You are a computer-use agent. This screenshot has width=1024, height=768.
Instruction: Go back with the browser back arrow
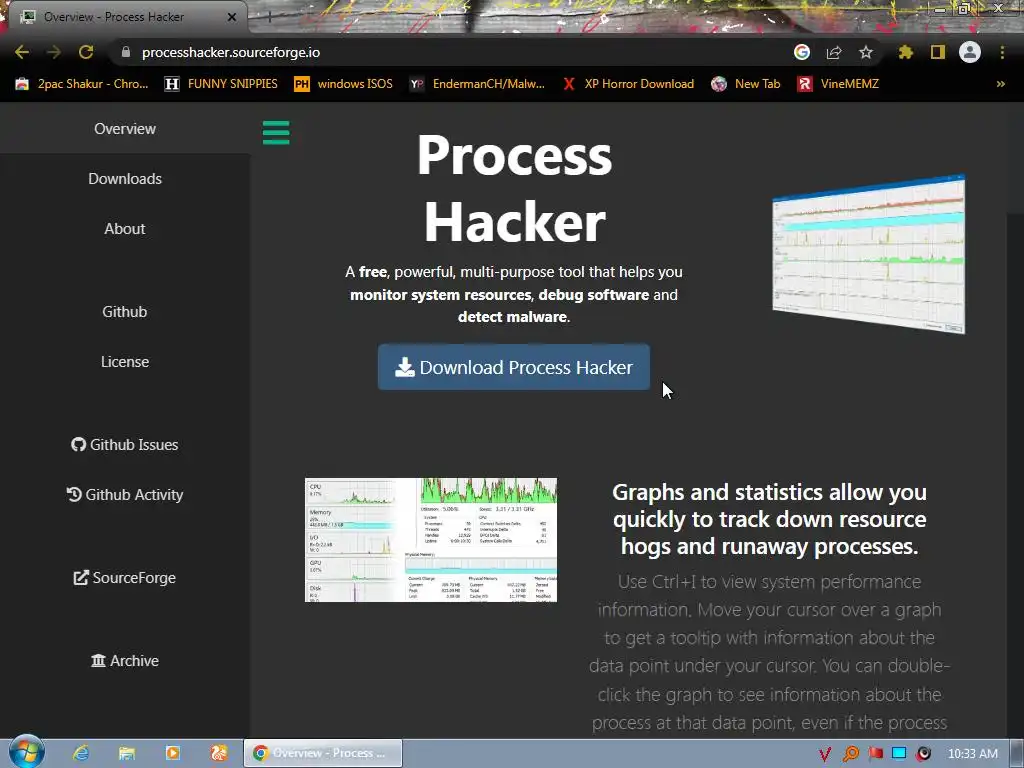tap(22, 52)
